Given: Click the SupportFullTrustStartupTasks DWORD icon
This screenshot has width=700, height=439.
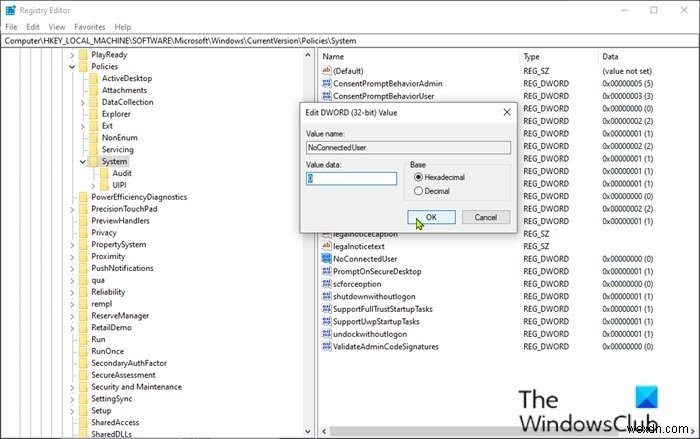Looking at the screenshot, I should 326,309.
